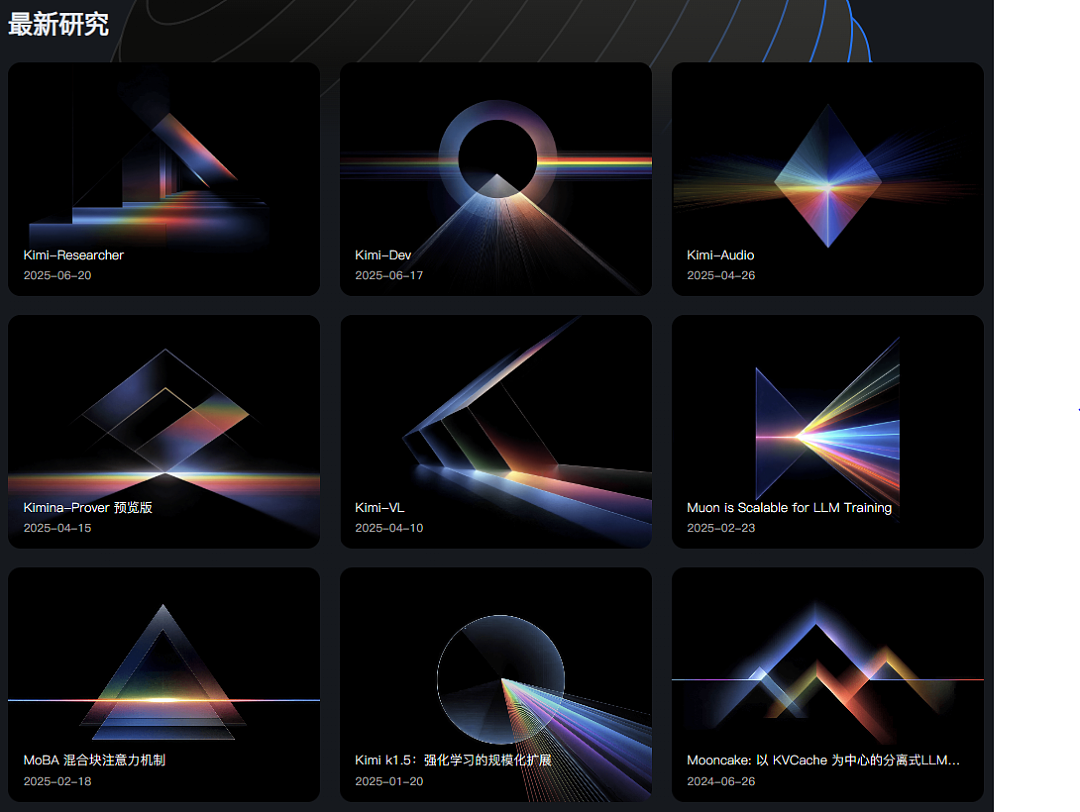This screenshot has width=1080, height=812.
Task: Open the Muon is Scalable card
Action: (828, 432)
